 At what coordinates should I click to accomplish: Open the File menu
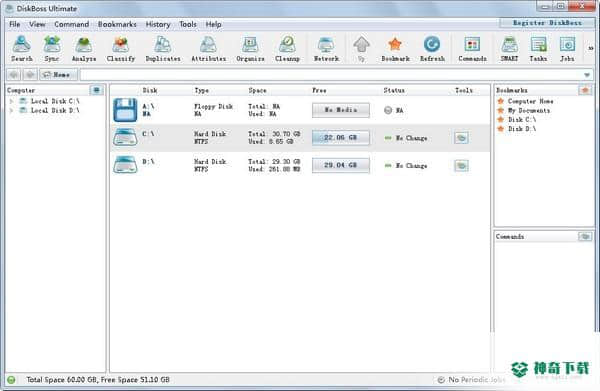(15, 24)
